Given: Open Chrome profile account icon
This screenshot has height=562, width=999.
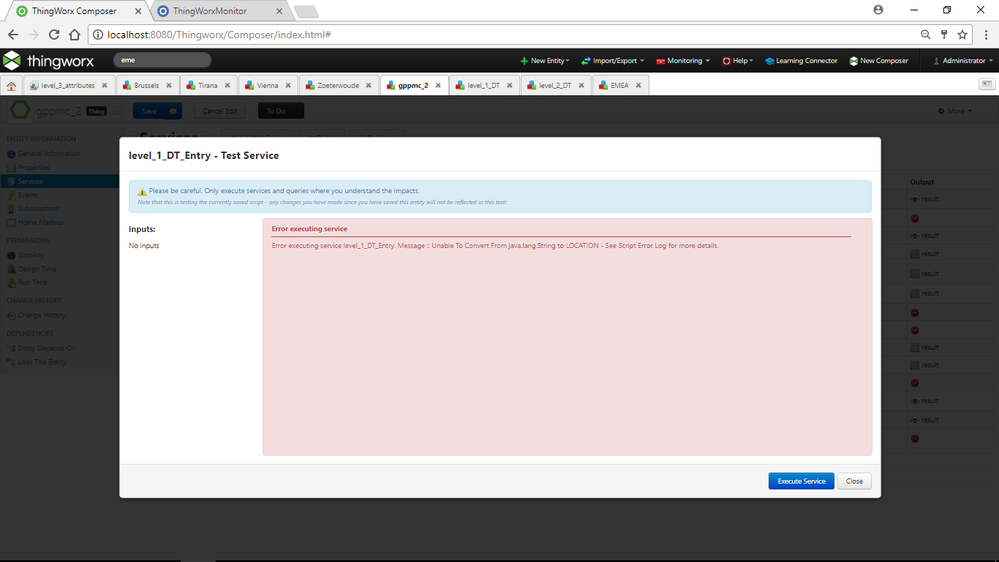Looking at the screenshot, I should click(878, 10).
